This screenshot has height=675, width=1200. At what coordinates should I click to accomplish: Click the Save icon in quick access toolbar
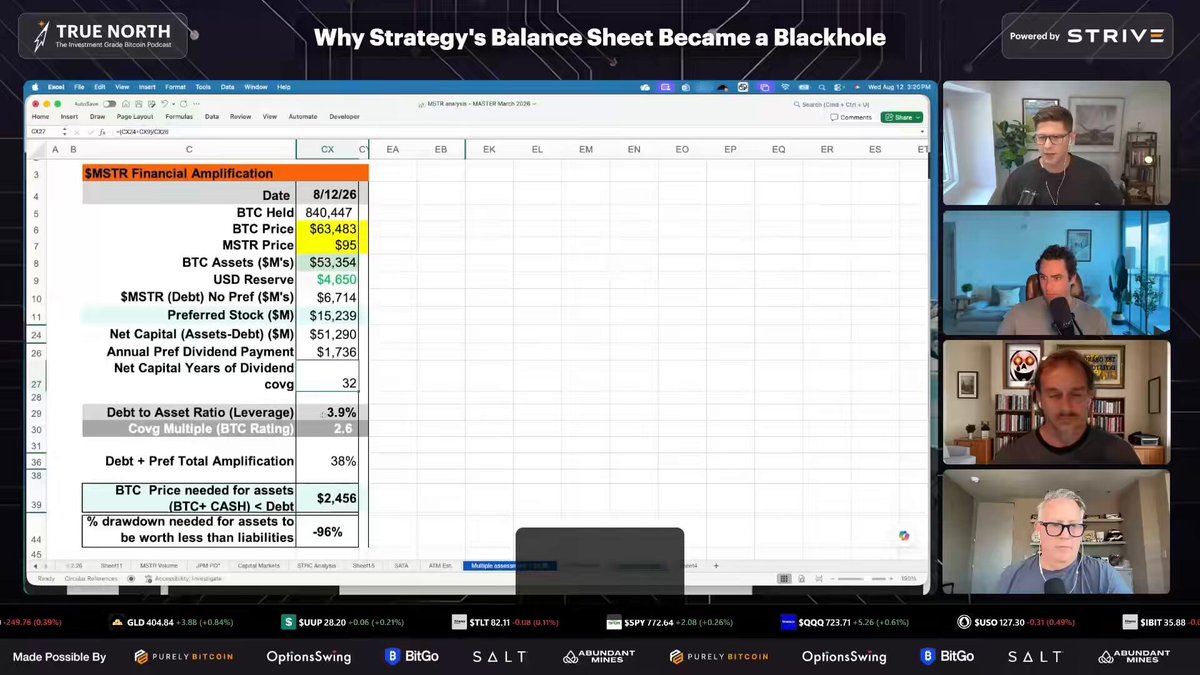139,104
